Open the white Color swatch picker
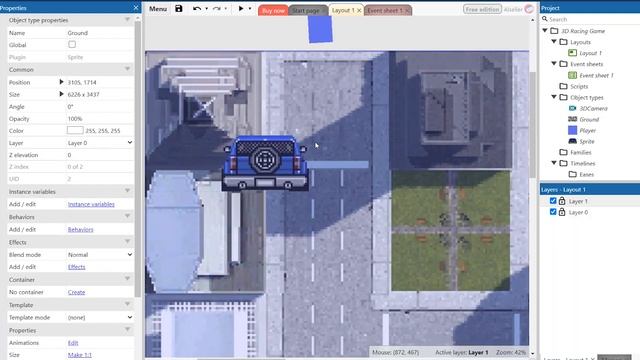Viewport: 640px width, 360px height. coord(75,131)
